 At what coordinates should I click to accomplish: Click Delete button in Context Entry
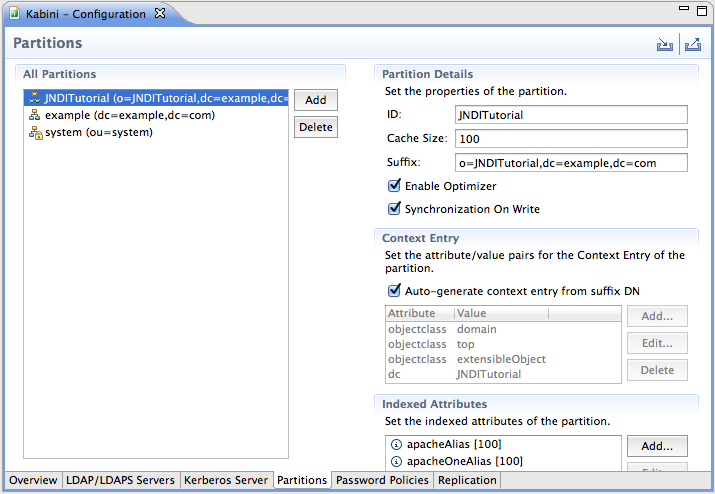(x=657, y=370)
